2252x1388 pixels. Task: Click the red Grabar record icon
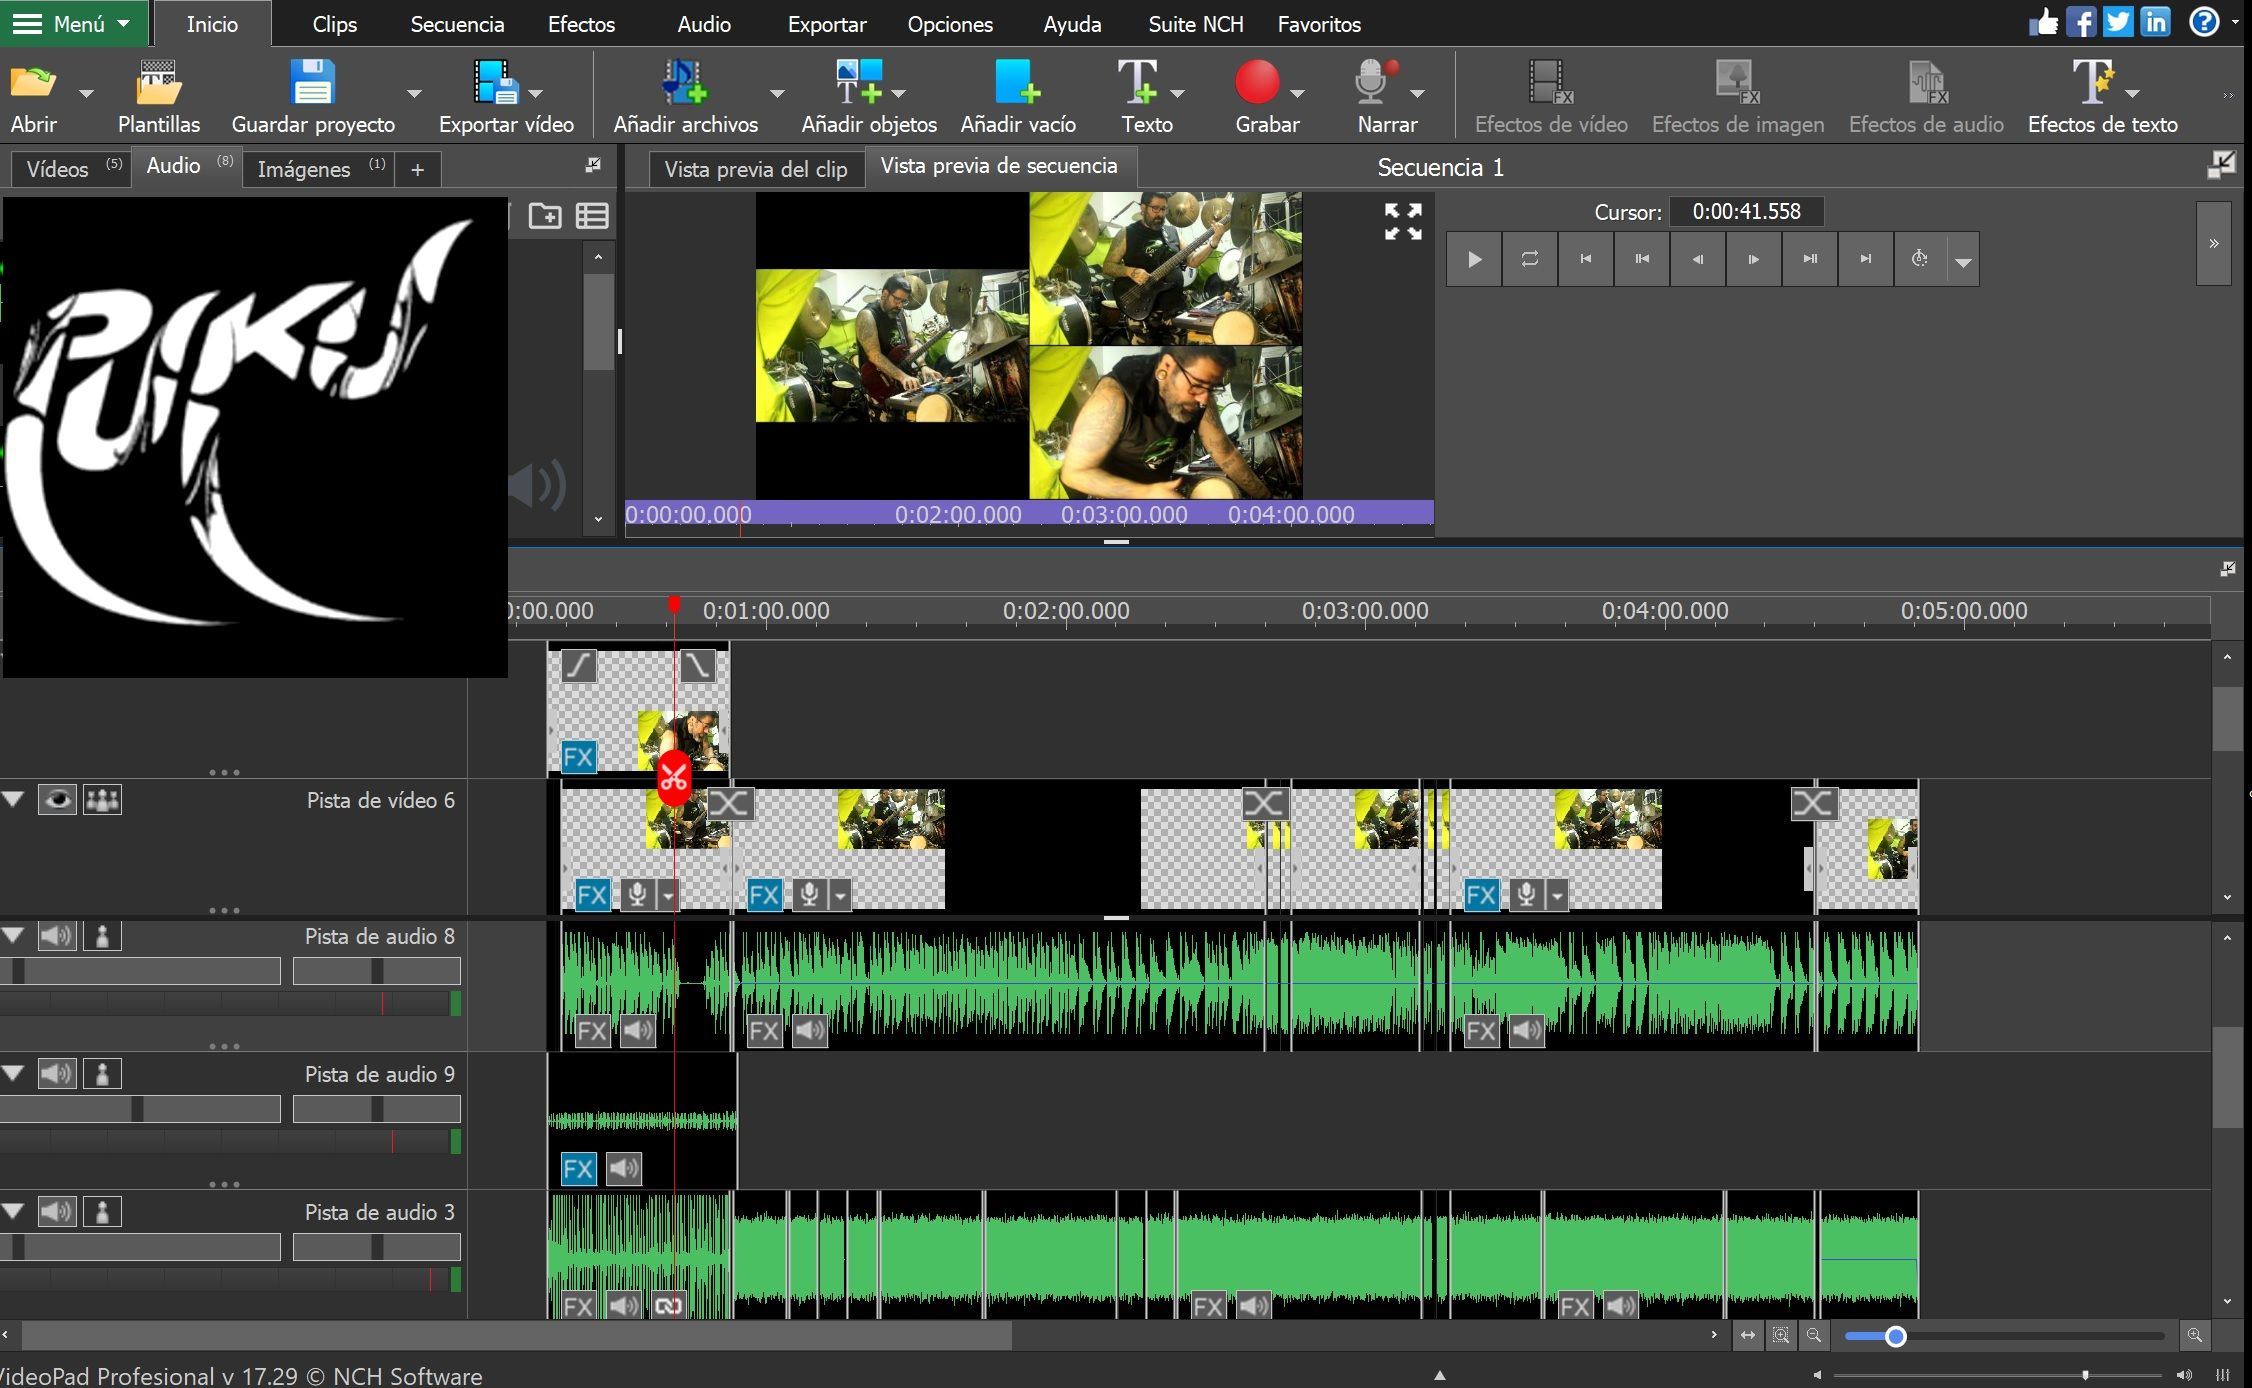1256,83
